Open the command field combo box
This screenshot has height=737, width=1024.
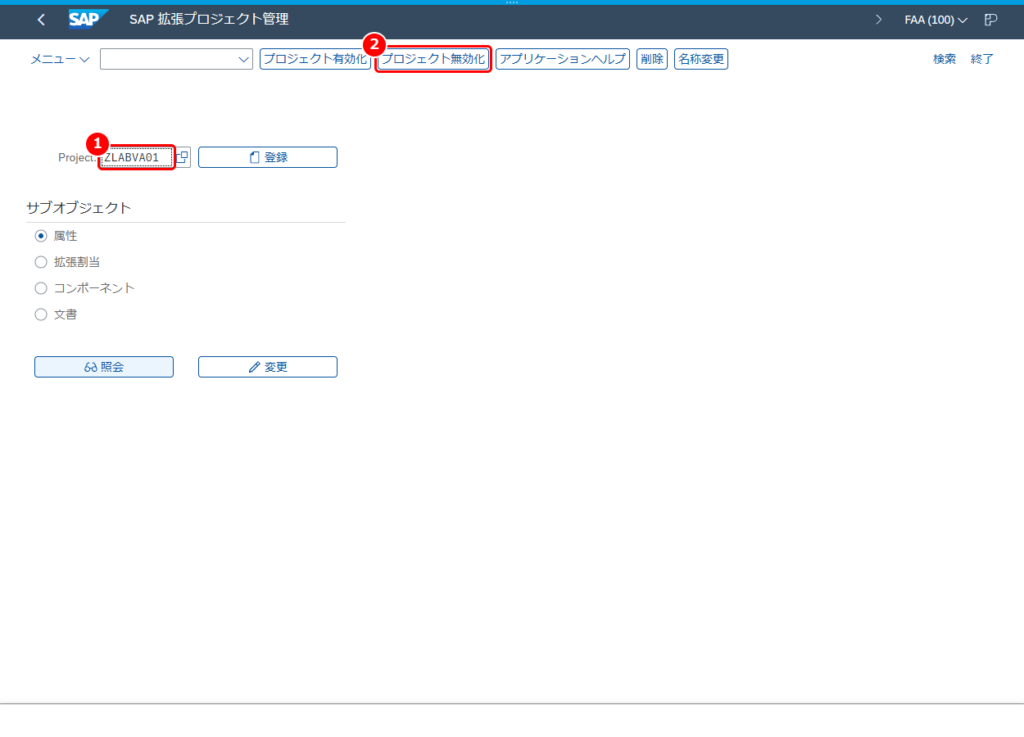pos(176,59)
